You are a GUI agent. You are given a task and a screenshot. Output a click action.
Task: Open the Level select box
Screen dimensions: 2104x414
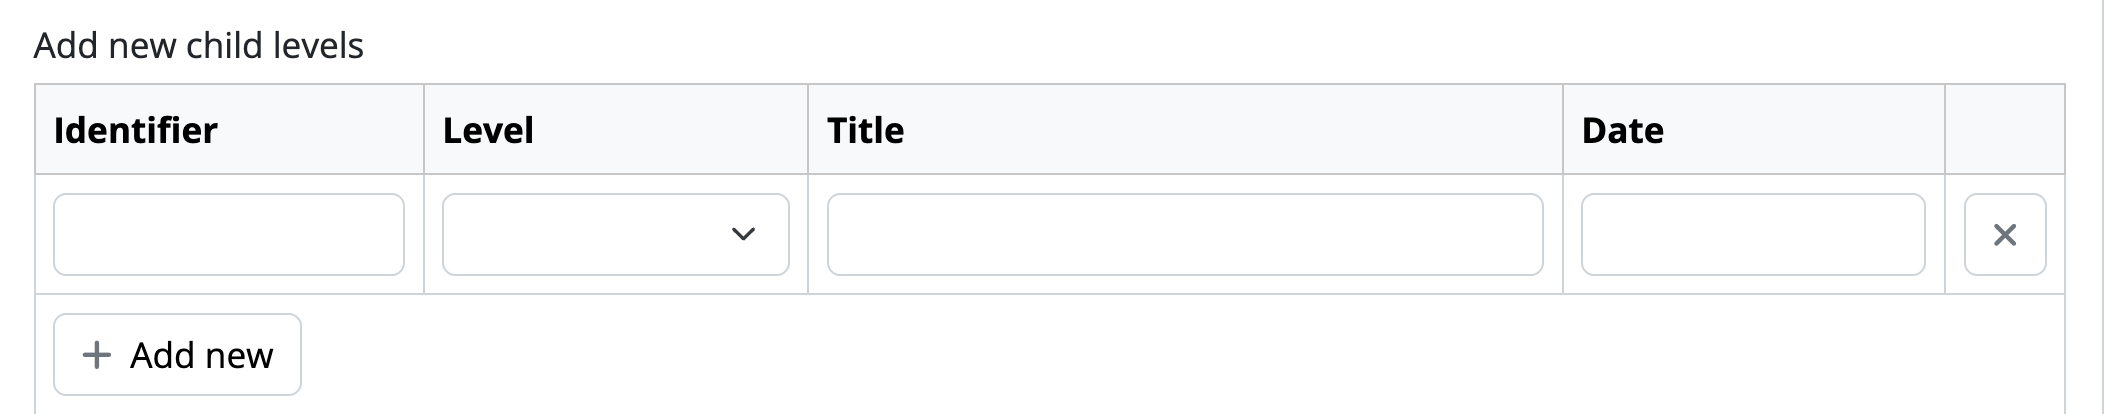tap(615, 235)
